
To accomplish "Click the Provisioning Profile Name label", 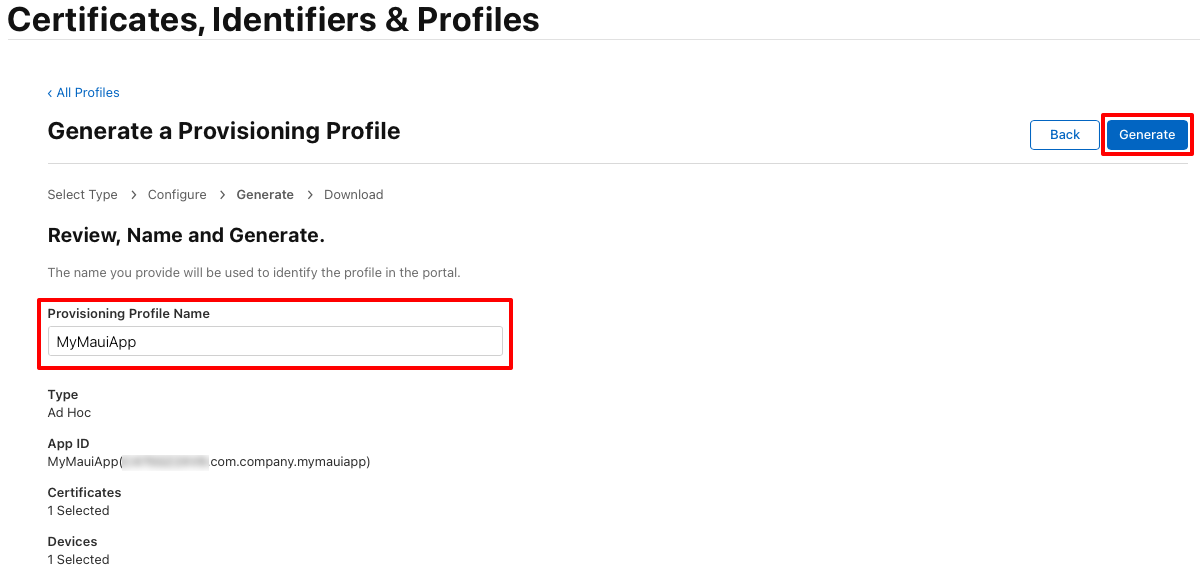I will 129,314.
